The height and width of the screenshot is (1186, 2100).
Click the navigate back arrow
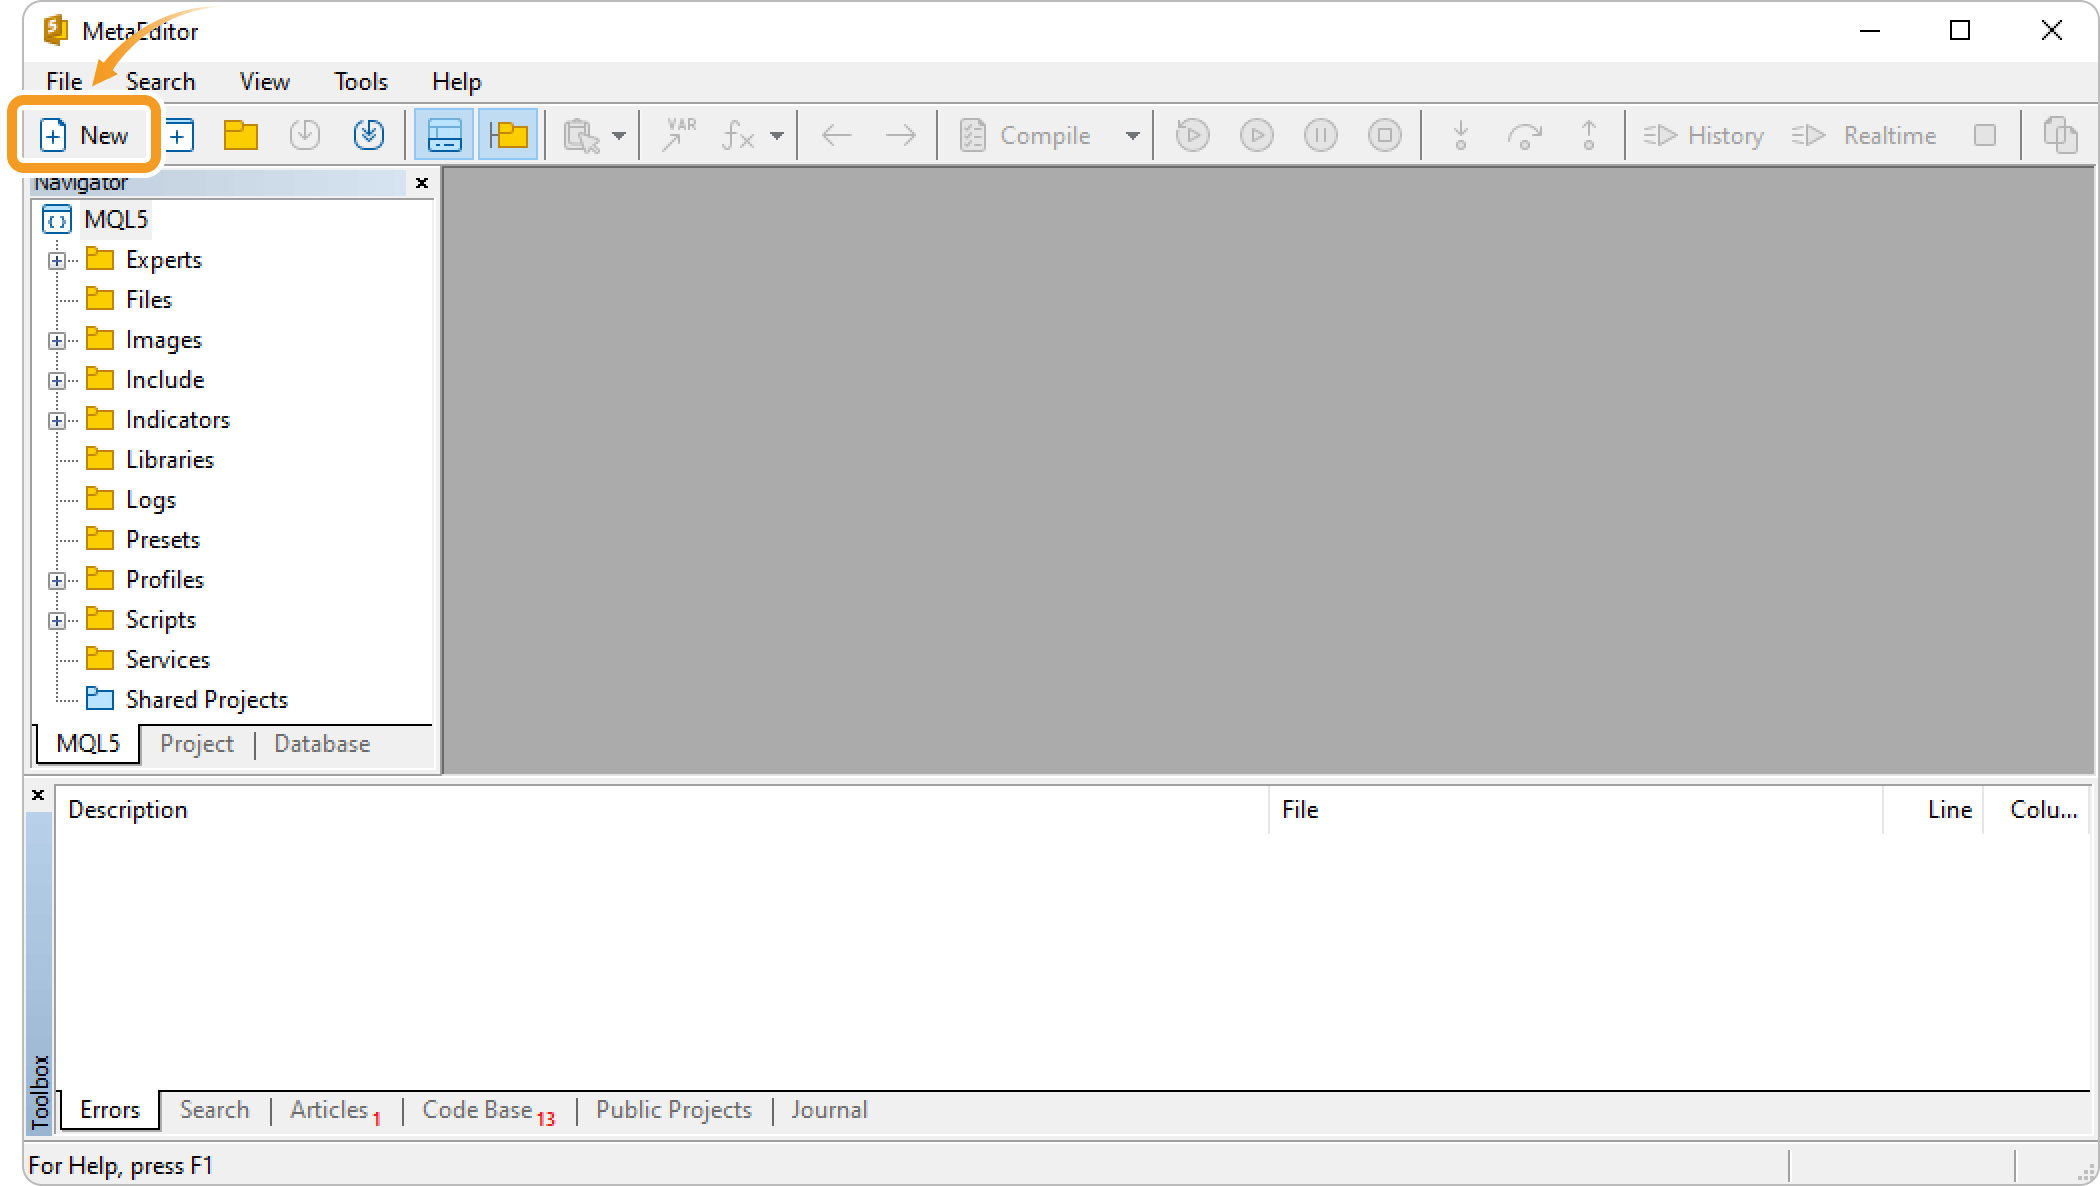(x=836, y=135)
